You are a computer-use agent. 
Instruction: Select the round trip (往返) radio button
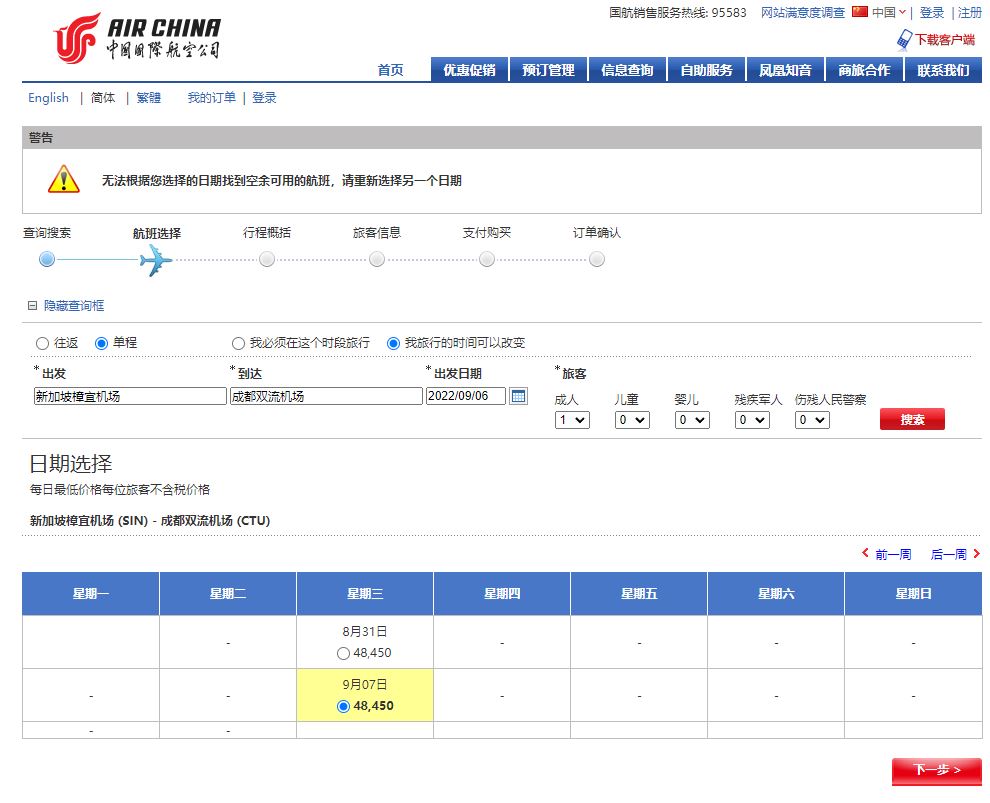(x=42, y=343)
